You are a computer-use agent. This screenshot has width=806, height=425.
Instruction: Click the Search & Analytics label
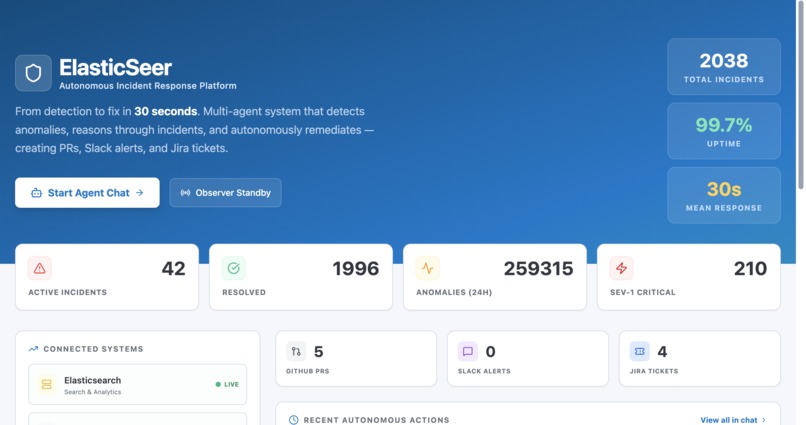(x=93, y=392)
